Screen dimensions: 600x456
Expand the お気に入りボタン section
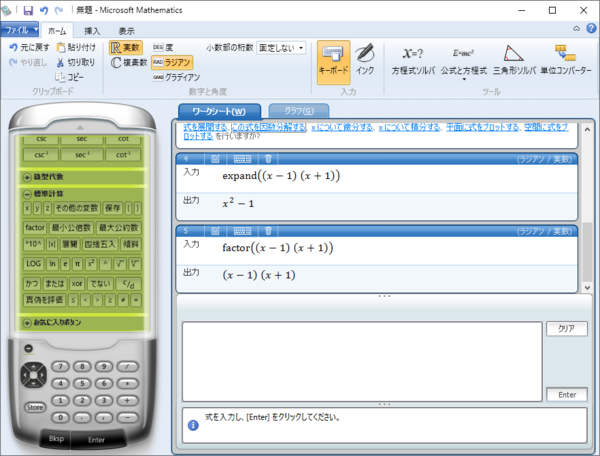pyautogui.click(x=27, y=323)
